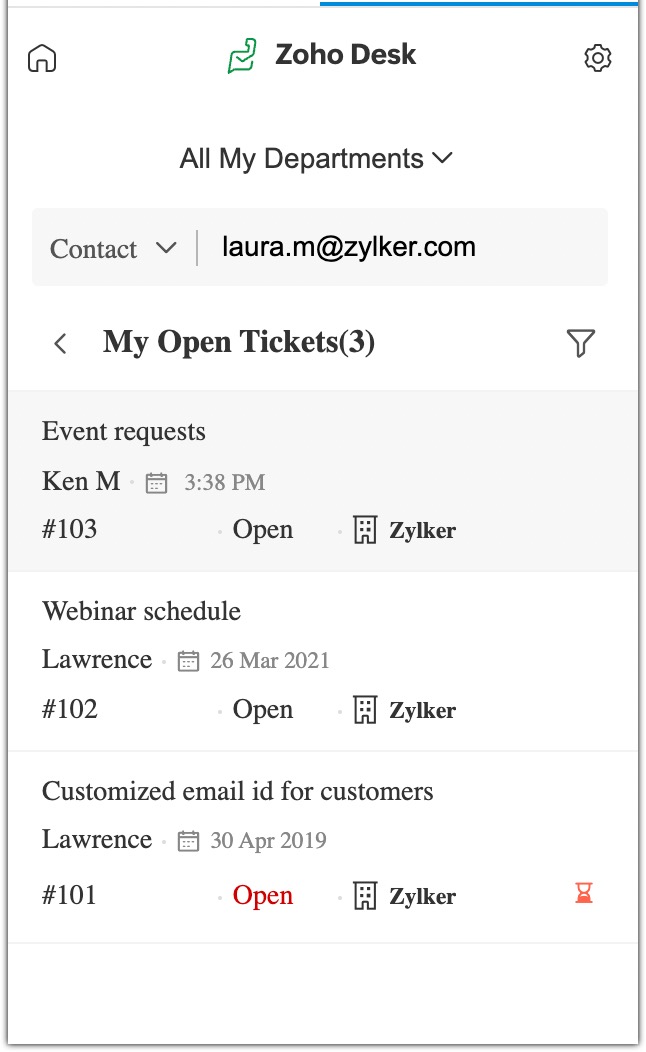
Task: Open the Contact search type dropdown
Action: tap(113, 249)
